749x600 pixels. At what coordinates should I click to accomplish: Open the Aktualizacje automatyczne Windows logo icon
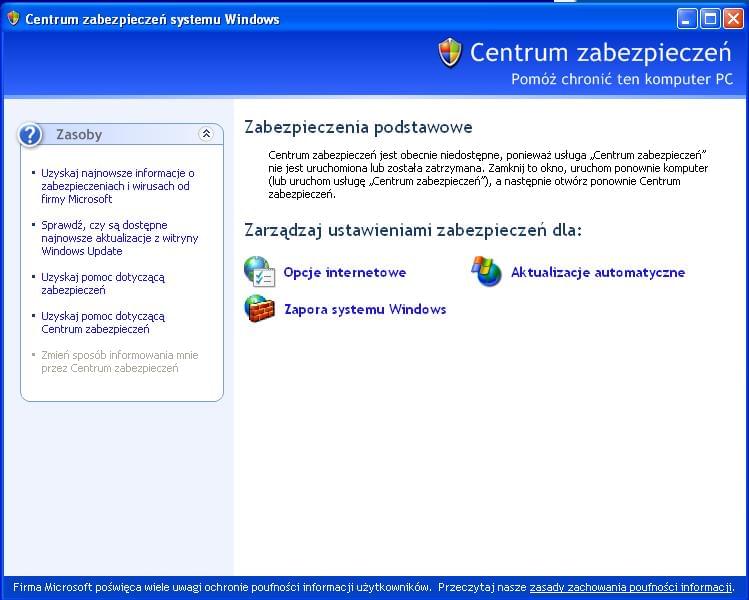click(x=486, y=271)
